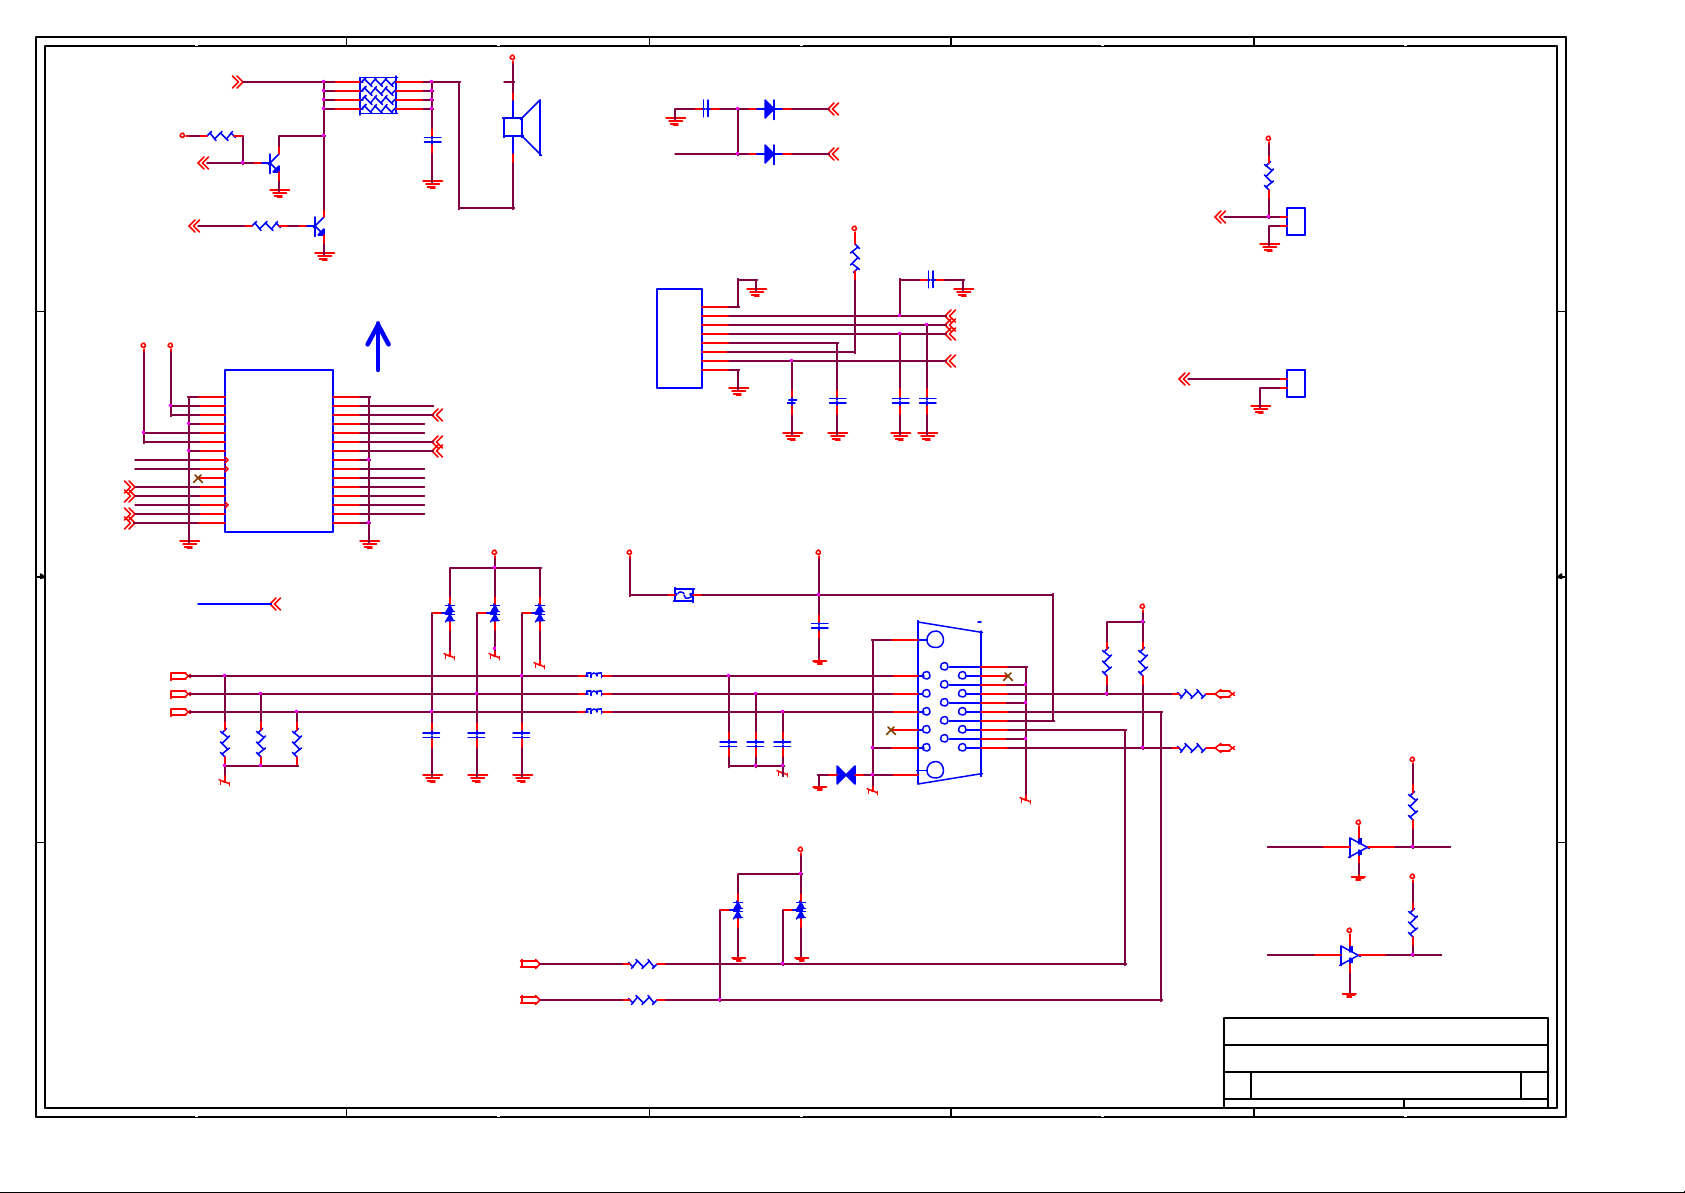Click the lower buffer triangle symbol

[x=1349, y=955]
